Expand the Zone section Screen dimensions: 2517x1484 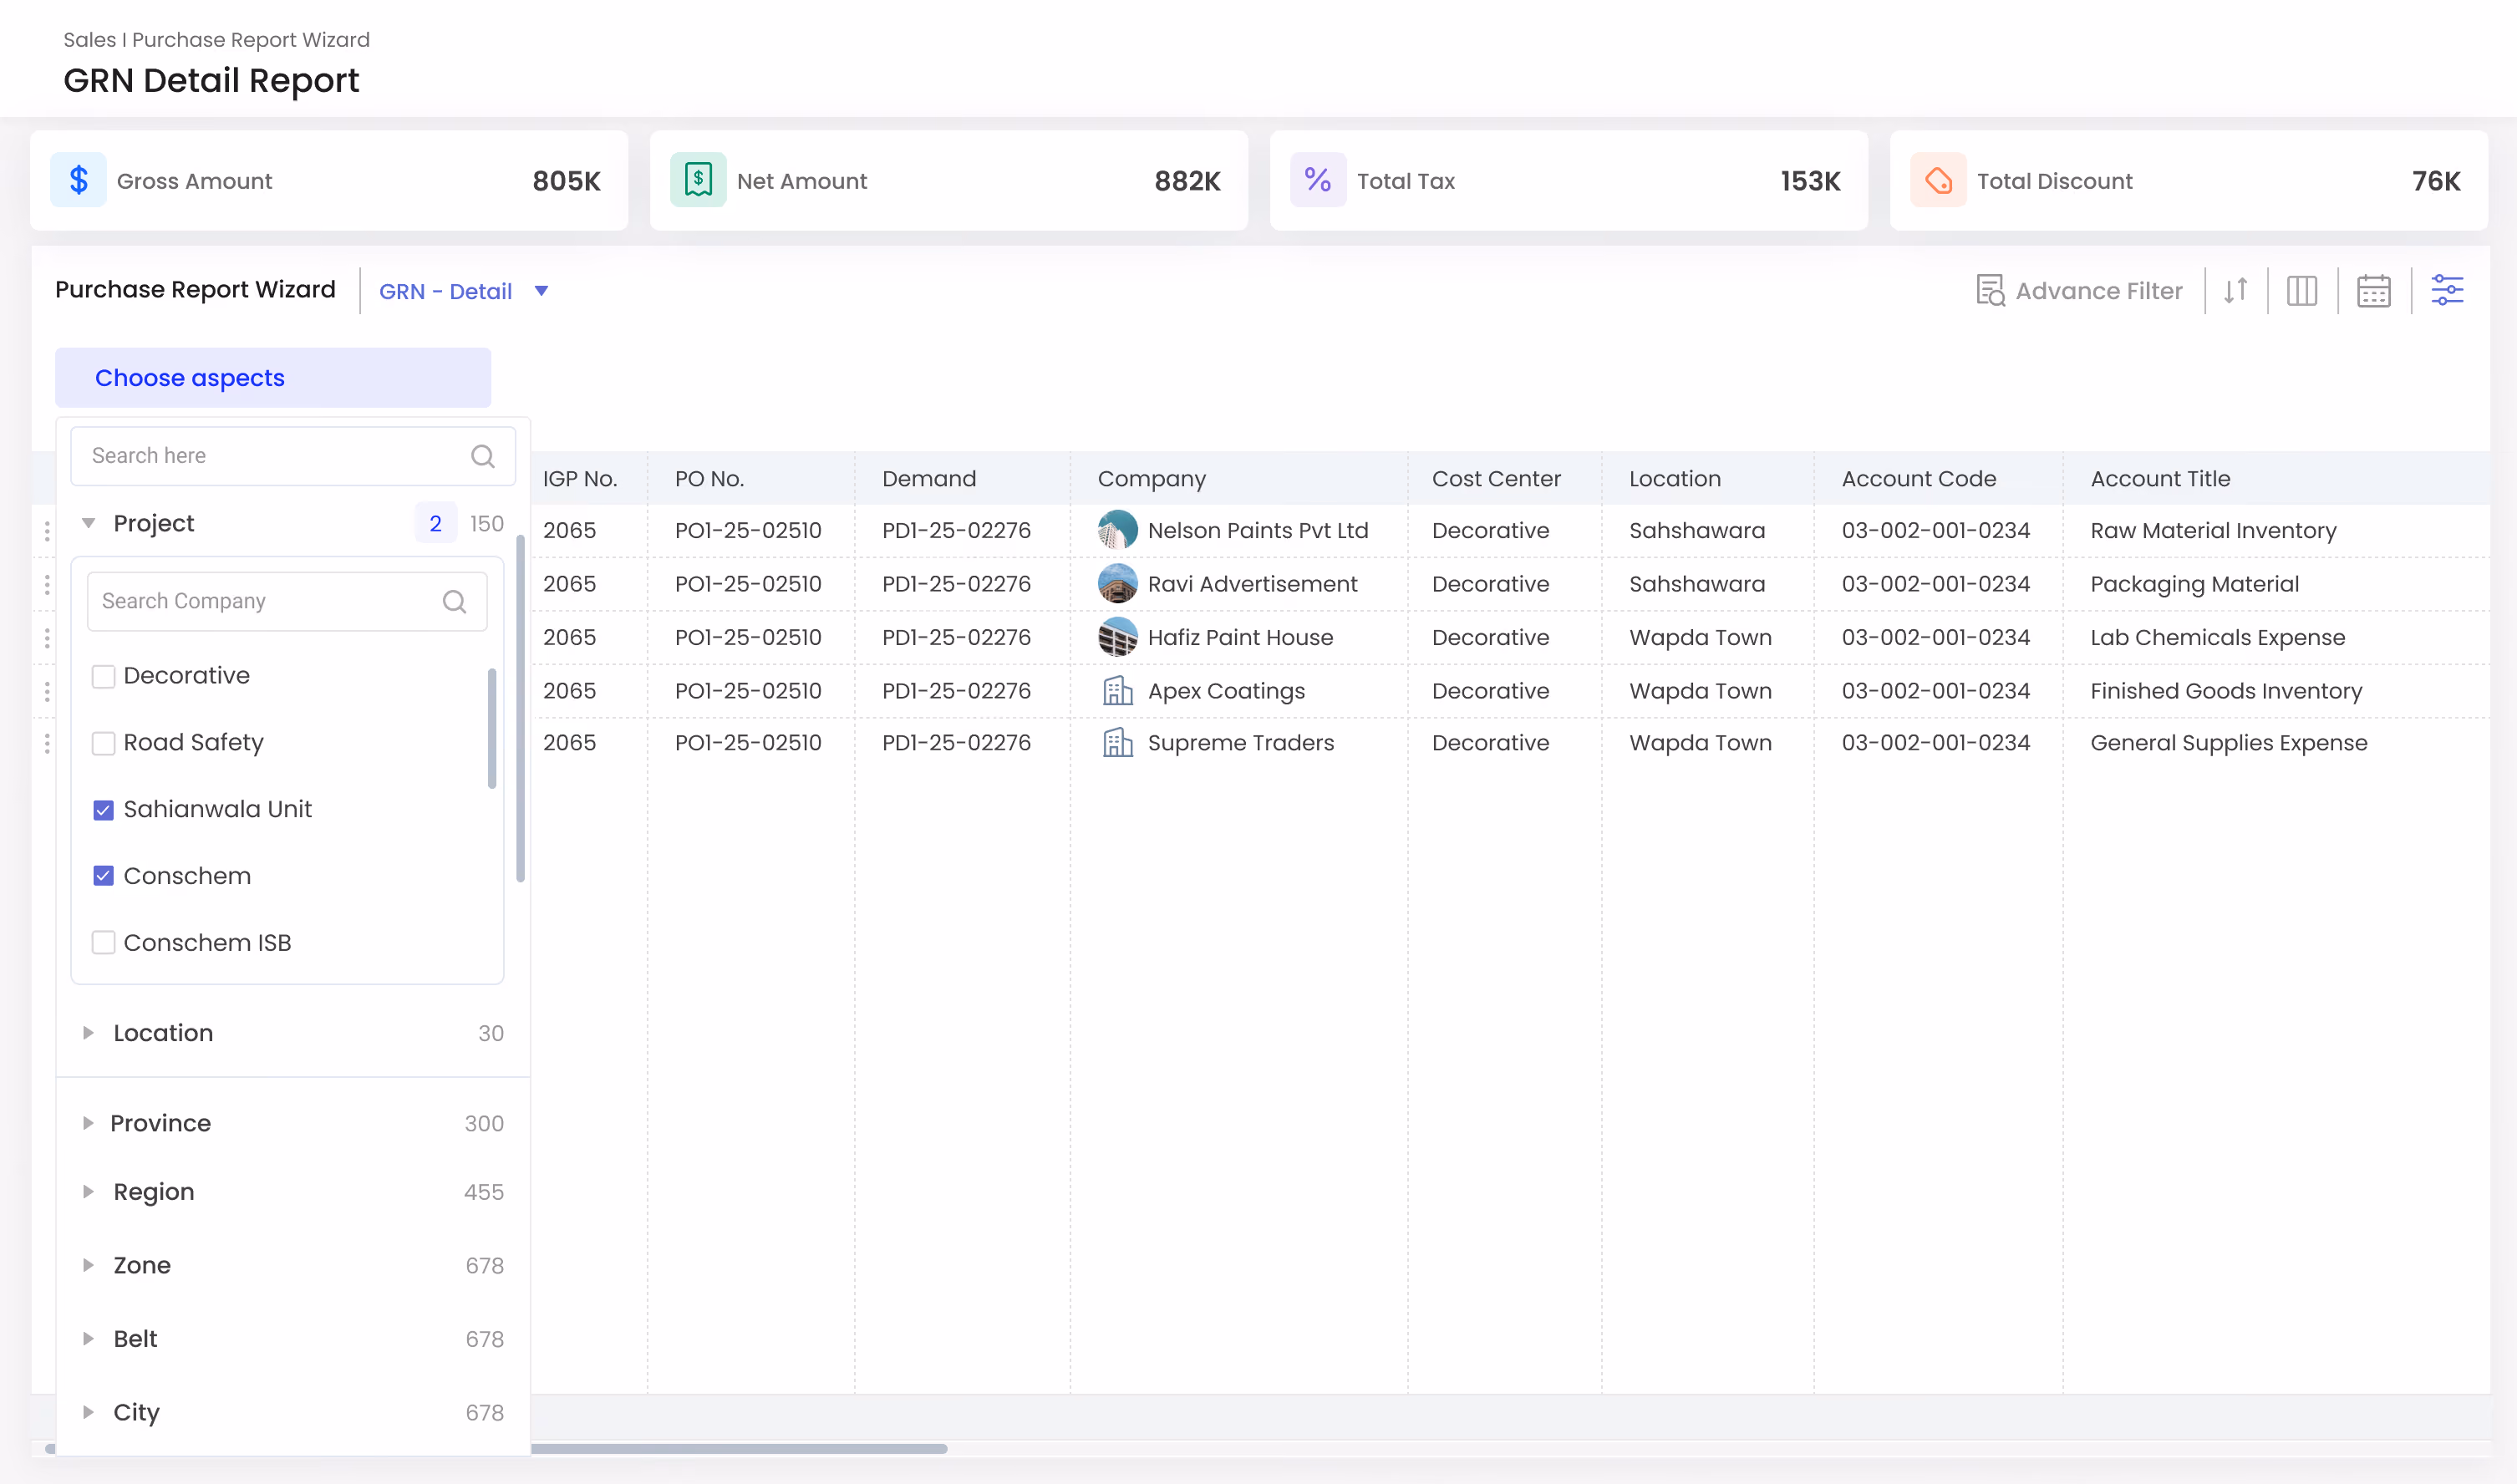88,1265
